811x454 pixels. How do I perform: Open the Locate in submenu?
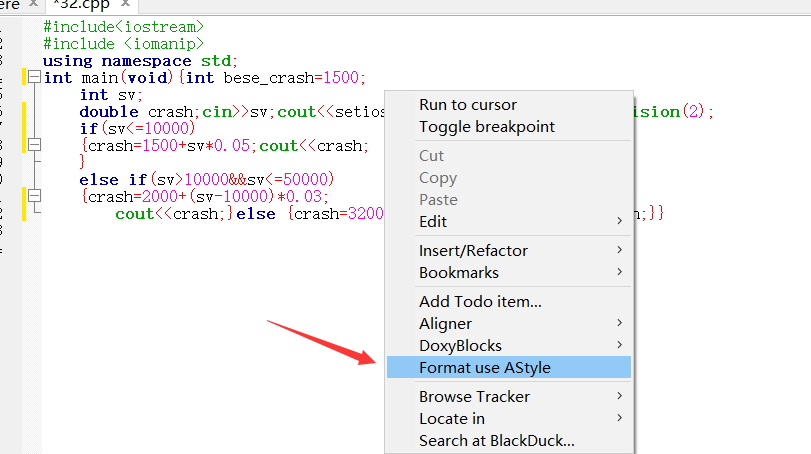[509, 418]
